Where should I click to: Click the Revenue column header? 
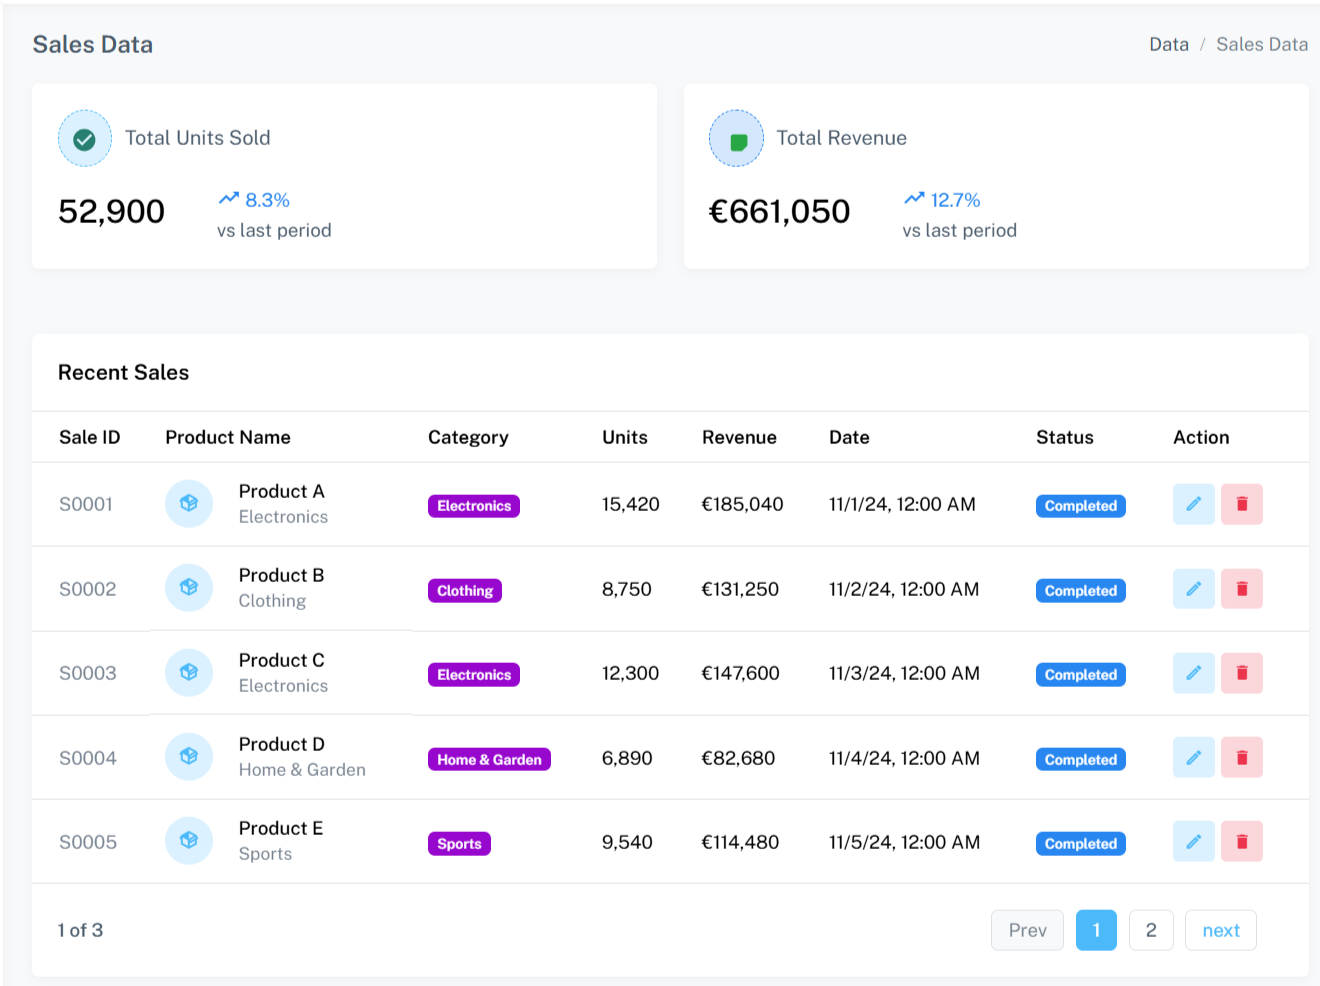click(739, 437)
